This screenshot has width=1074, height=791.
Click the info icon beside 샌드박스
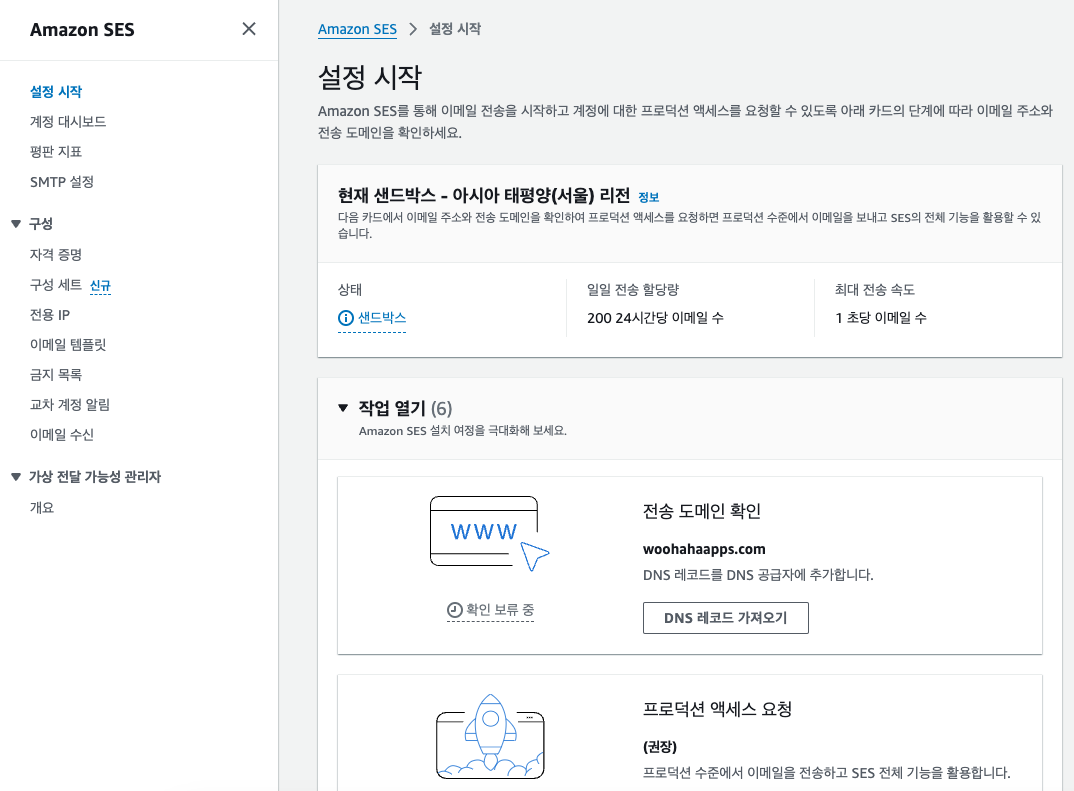pyautogui.click(x=346, y=318)
